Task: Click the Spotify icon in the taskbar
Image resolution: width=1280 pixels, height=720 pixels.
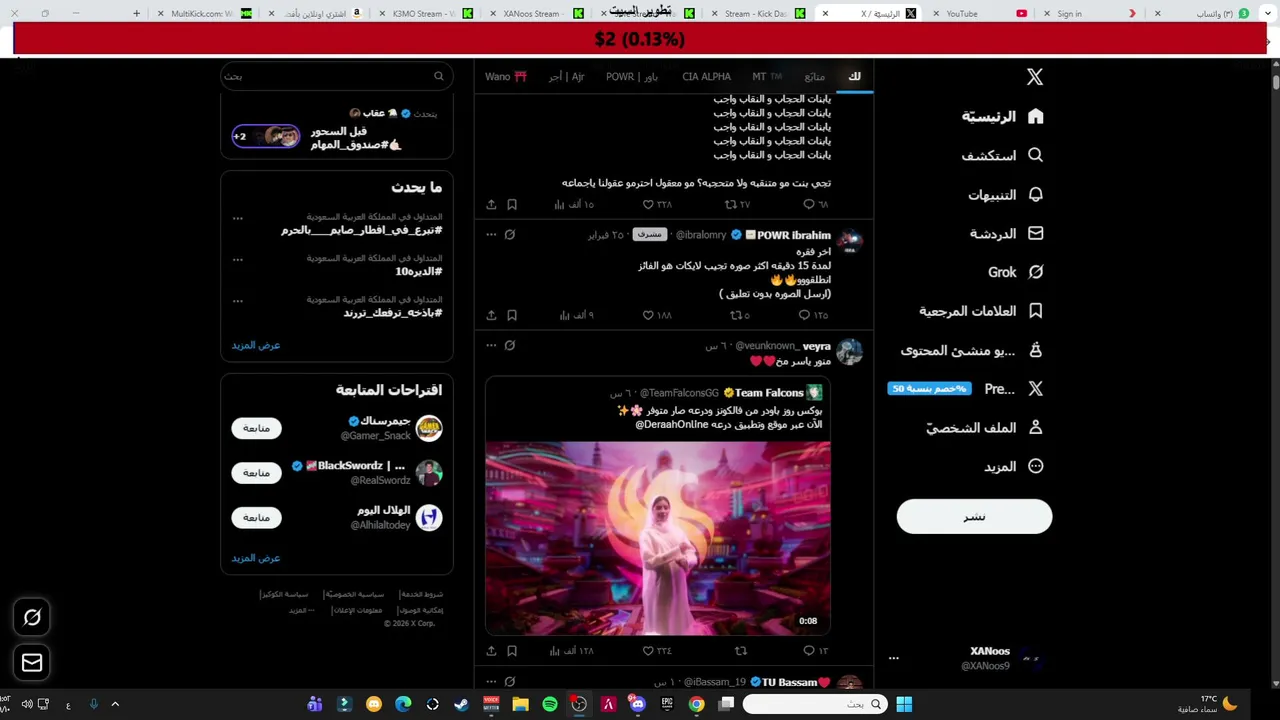Action: (x=549, y=704)
